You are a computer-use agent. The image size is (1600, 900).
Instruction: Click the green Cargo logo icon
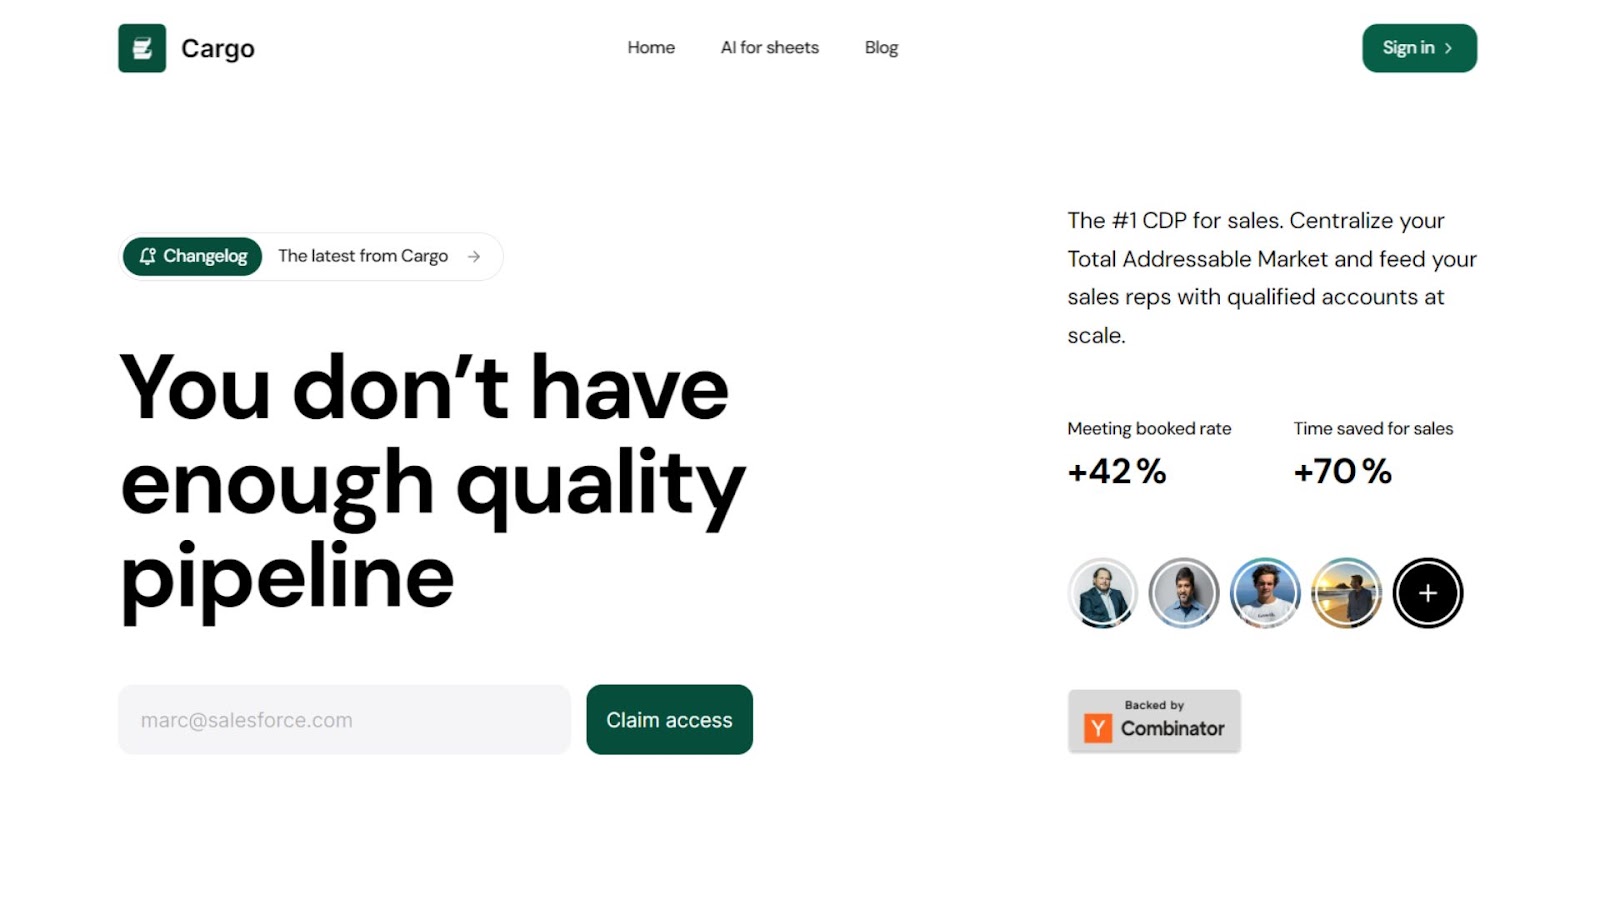point(142,48)
